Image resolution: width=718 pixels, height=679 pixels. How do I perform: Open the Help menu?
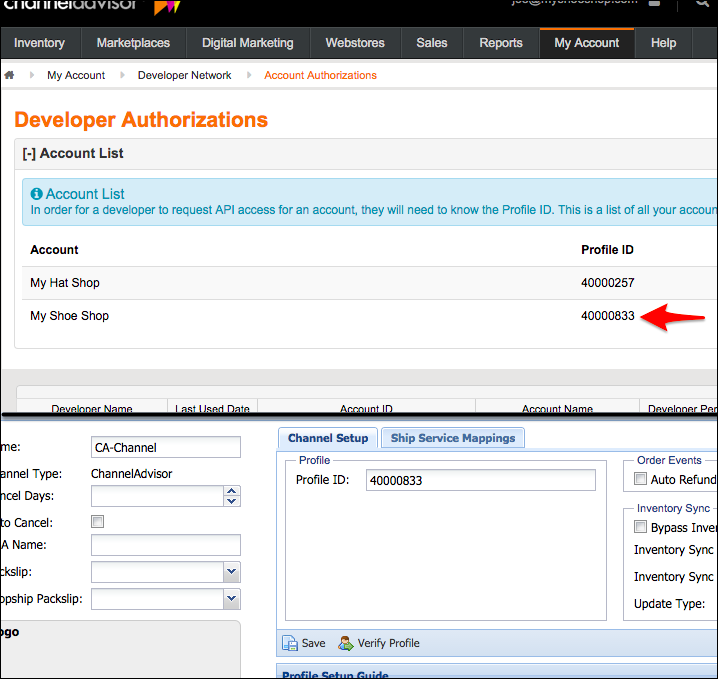tap(664, 43)
